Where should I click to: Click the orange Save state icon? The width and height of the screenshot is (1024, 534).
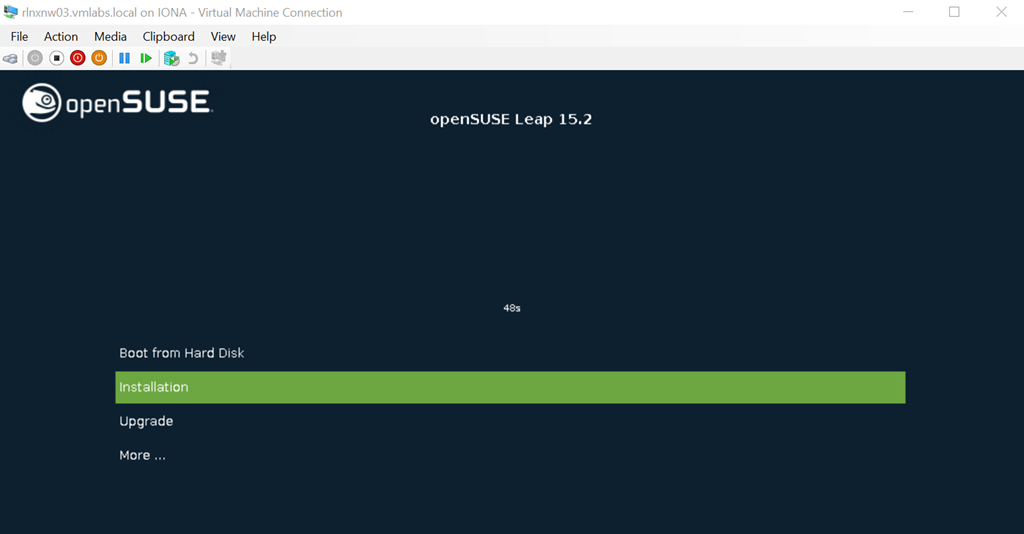pyautogui.click(x=99, y=58)
